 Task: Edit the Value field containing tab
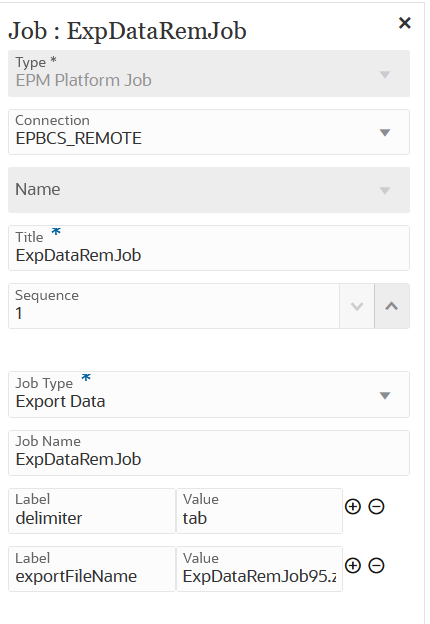(259, 511)
